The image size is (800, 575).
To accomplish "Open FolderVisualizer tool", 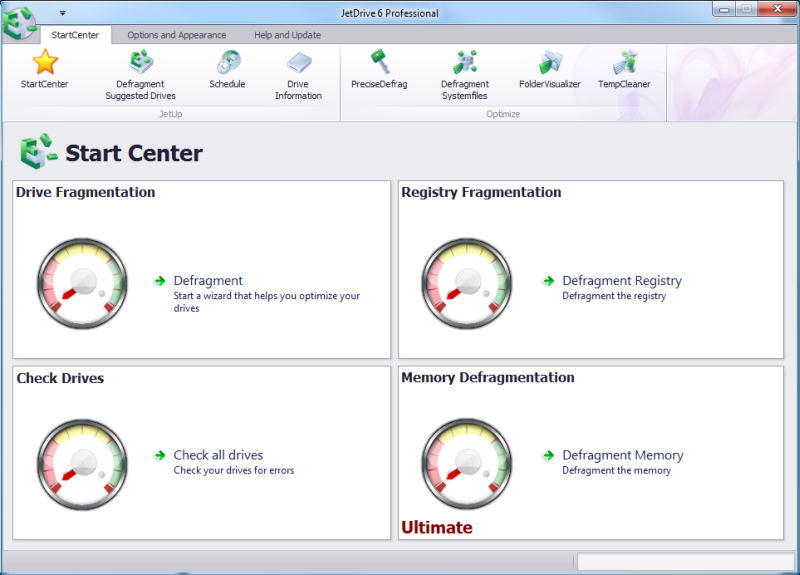I will tap(549, 70).
